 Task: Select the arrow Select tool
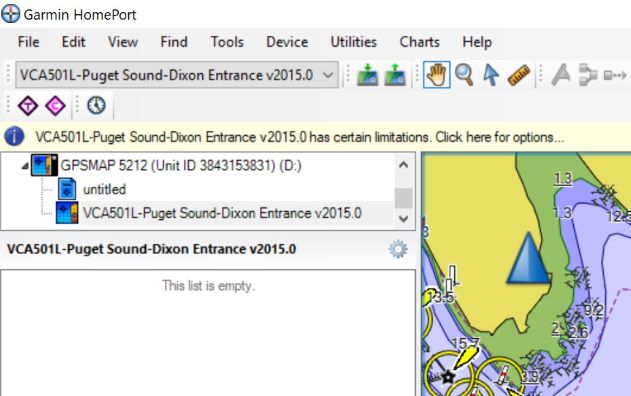(491, 75)
